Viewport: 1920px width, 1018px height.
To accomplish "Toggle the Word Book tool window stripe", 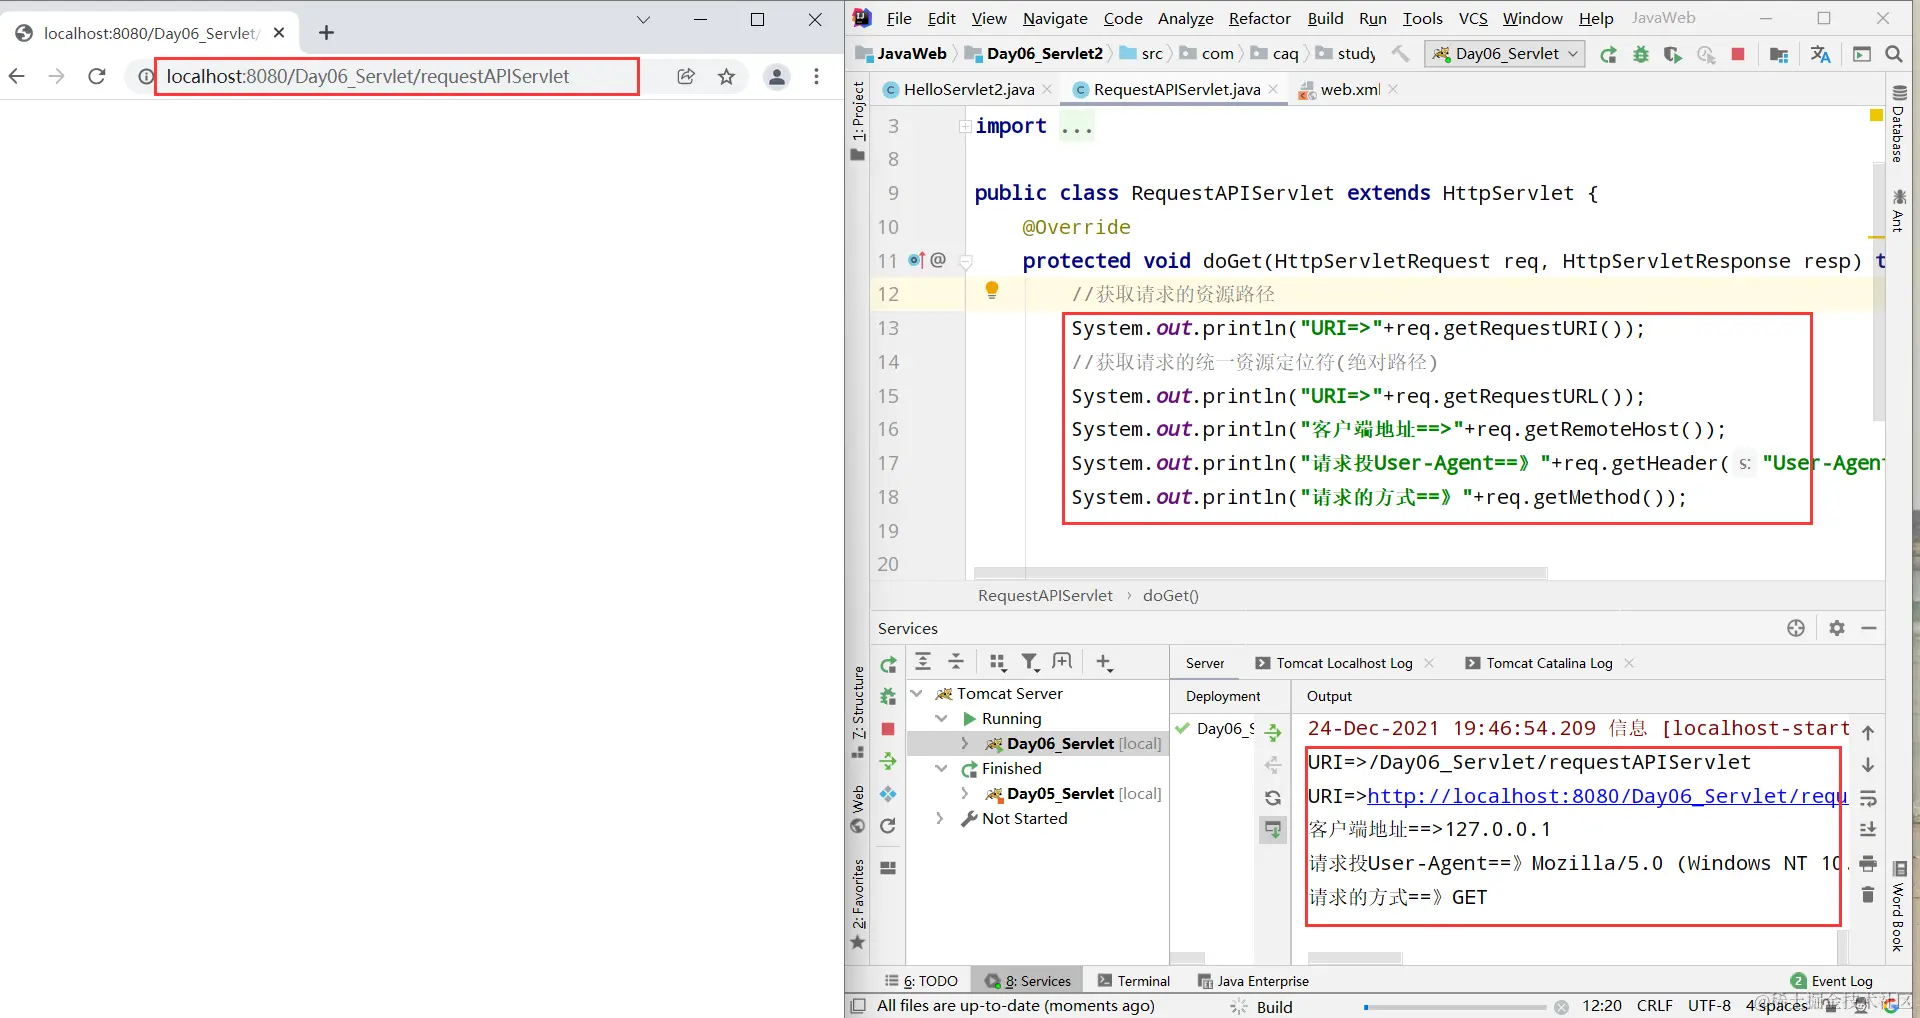I will (1898, 906).
